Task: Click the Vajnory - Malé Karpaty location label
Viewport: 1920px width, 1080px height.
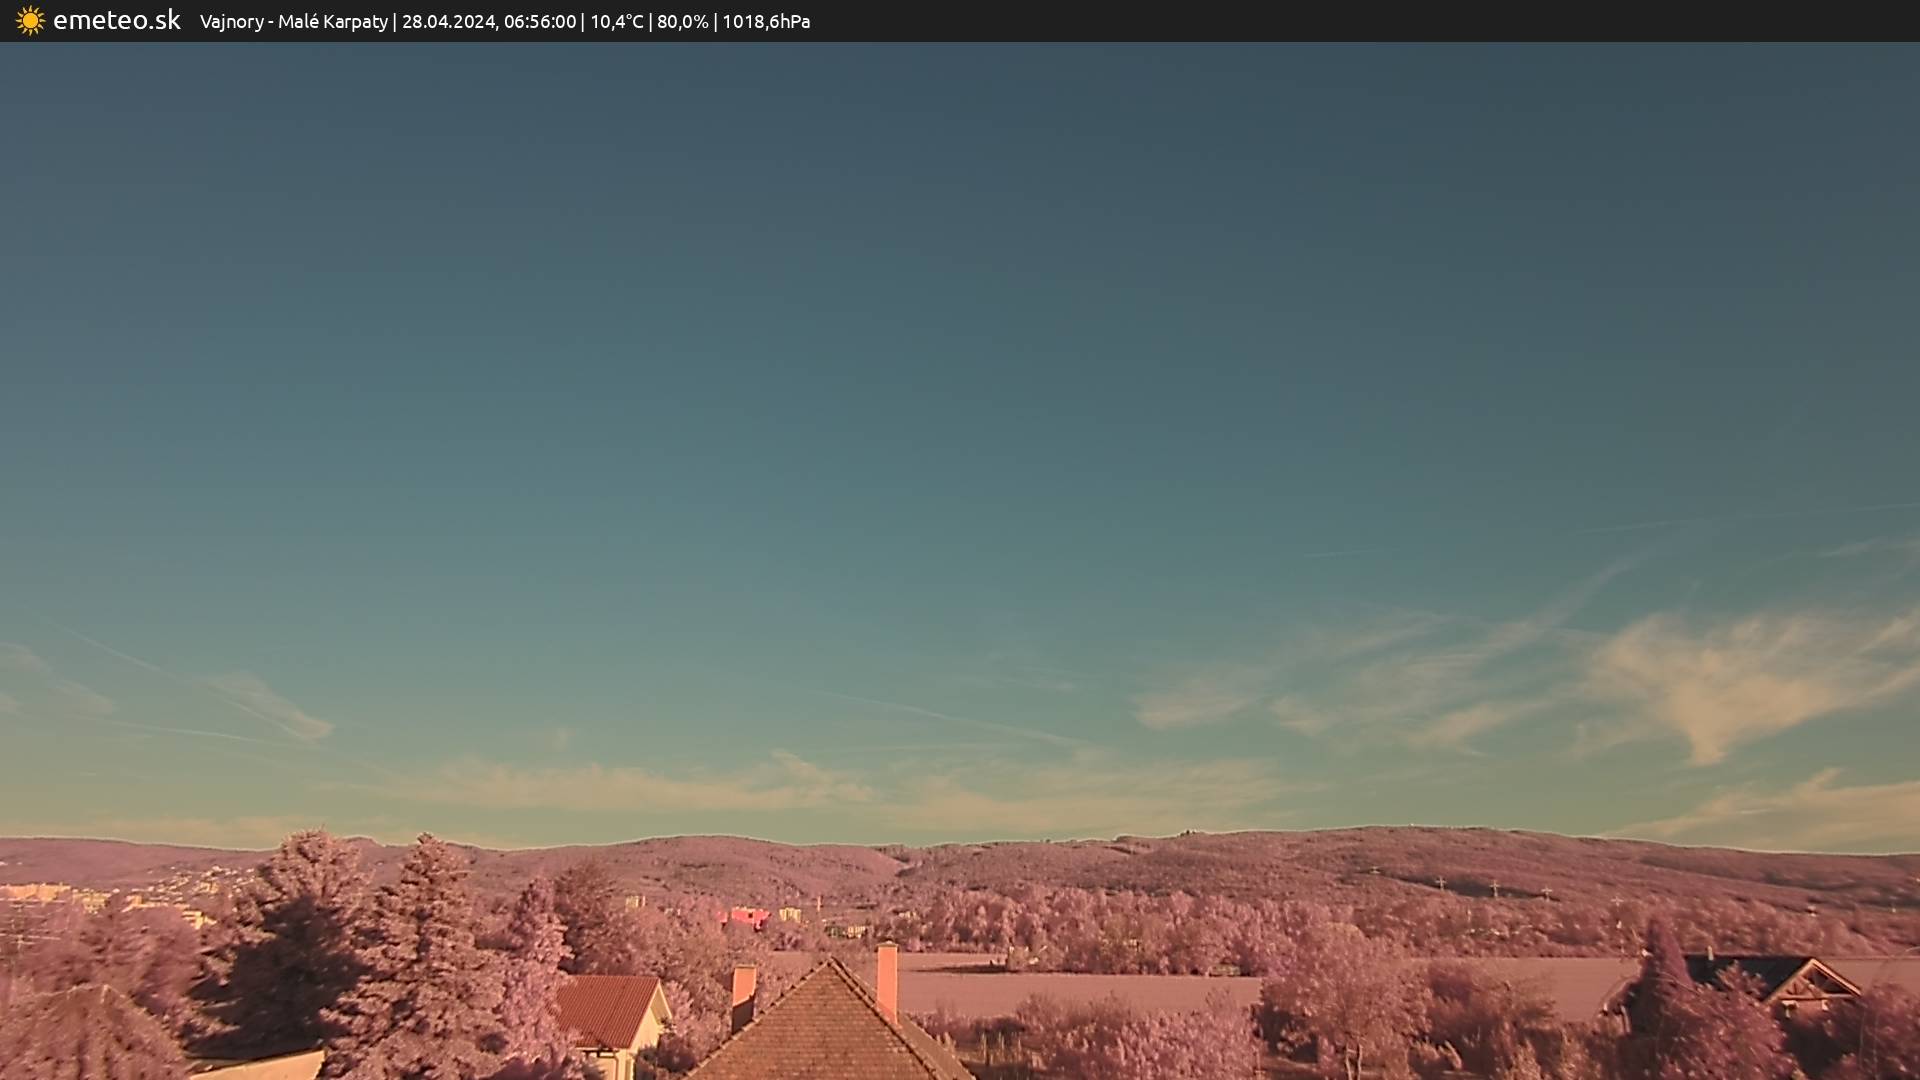Action: [293, 22]
